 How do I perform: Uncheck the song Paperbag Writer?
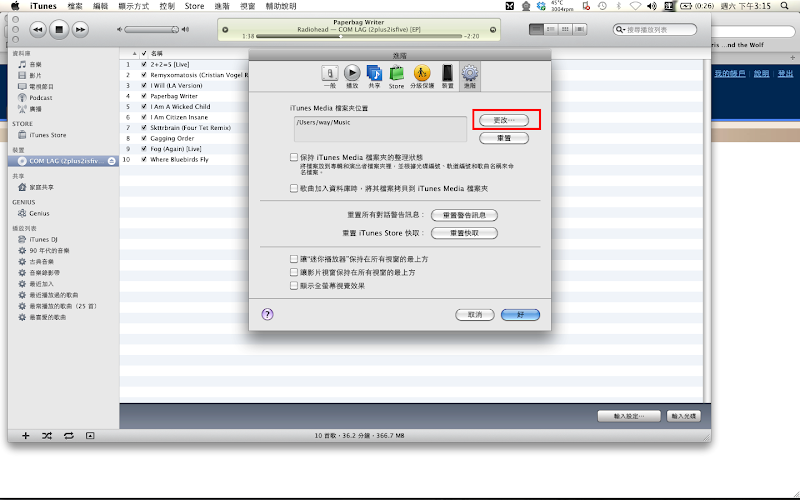click(x=144, y=96)
